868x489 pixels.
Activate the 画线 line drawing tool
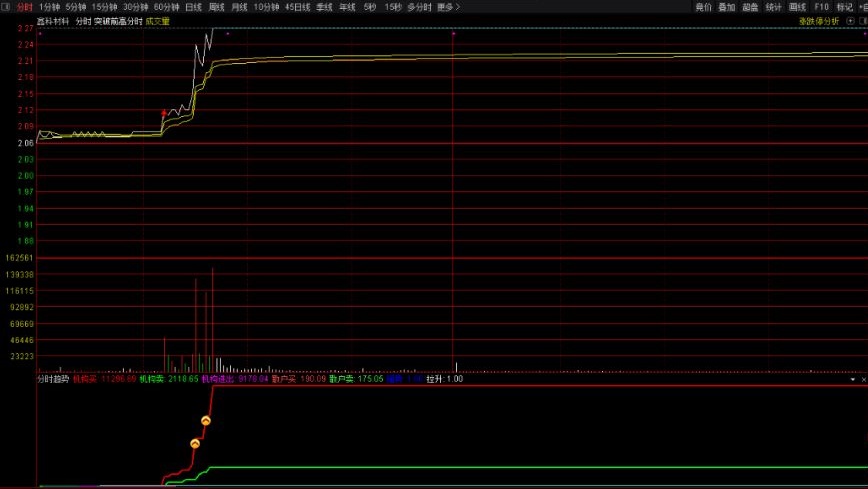[797, 7]
